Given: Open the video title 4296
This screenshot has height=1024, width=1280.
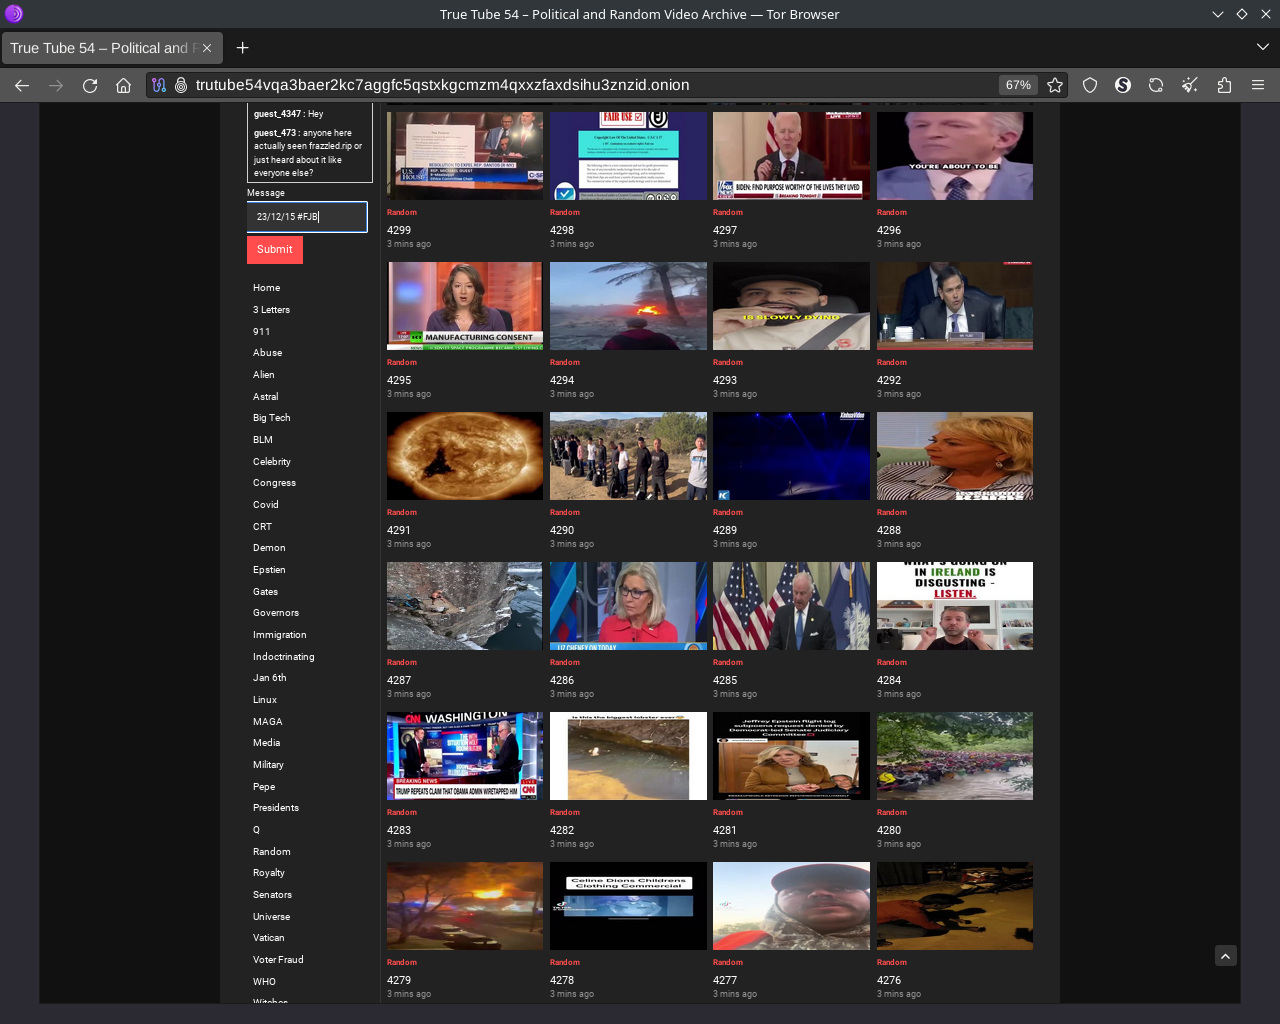Looking at the screenshot, I should tap(889, 230).
